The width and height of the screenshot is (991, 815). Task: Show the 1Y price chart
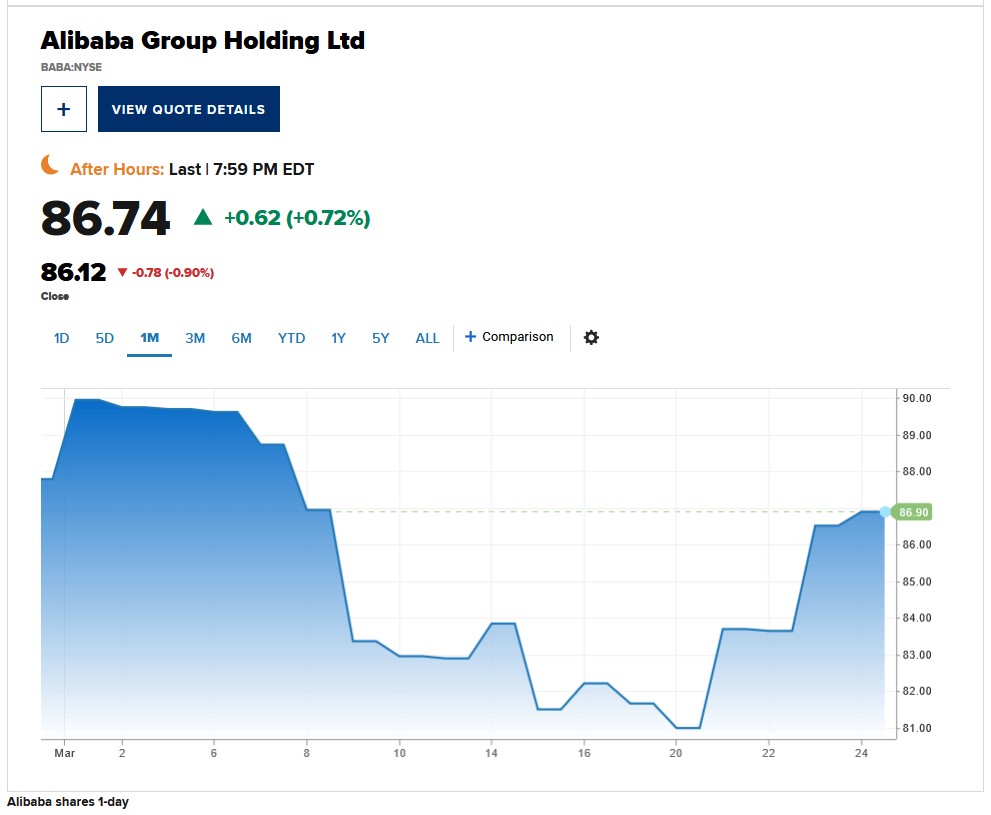tap(338, 338)
